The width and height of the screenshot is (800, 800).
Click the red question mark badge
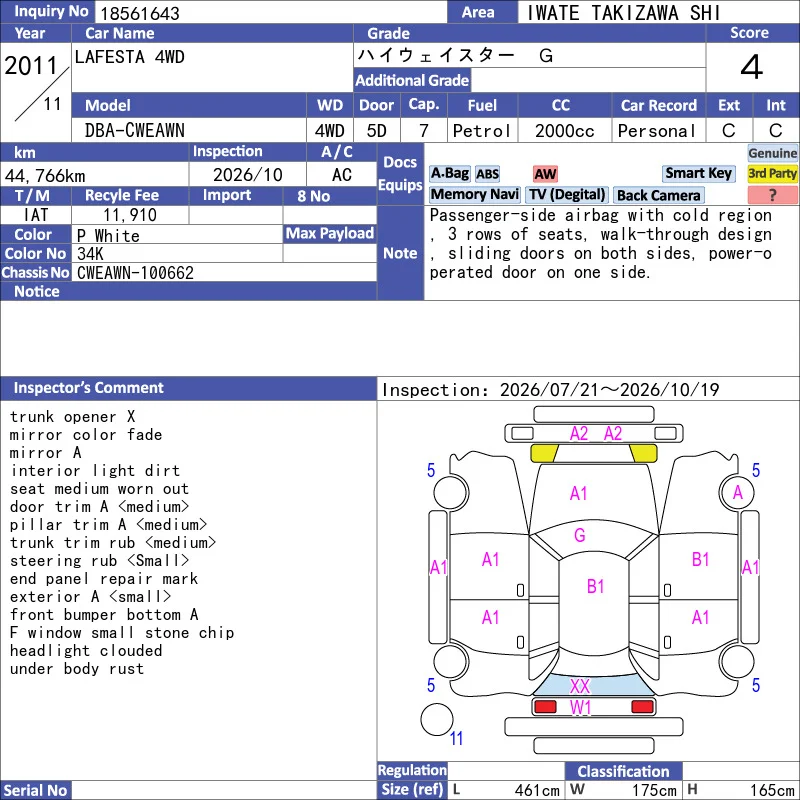[772, 195]
